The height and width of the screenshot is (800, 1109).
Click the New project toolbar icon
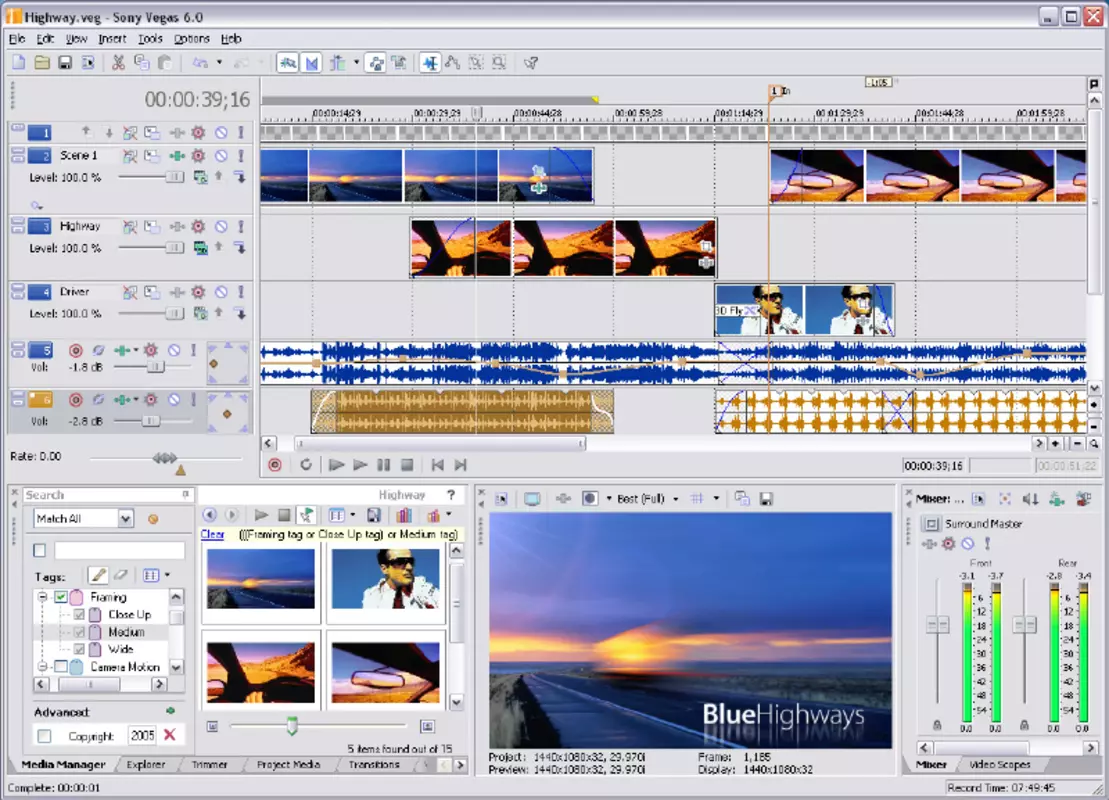[19, 63]
